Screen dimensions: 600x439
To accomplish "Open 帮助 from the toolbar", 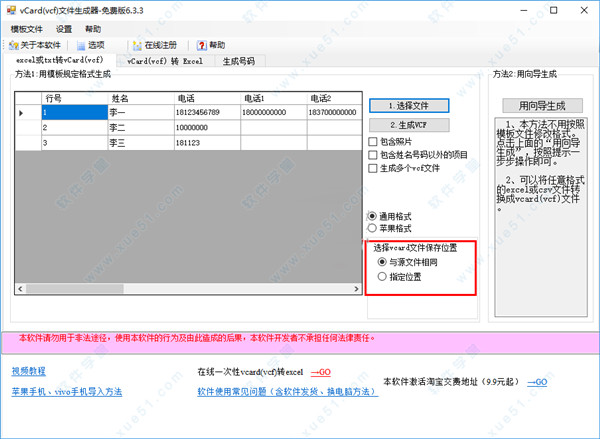I will [211, 45].
